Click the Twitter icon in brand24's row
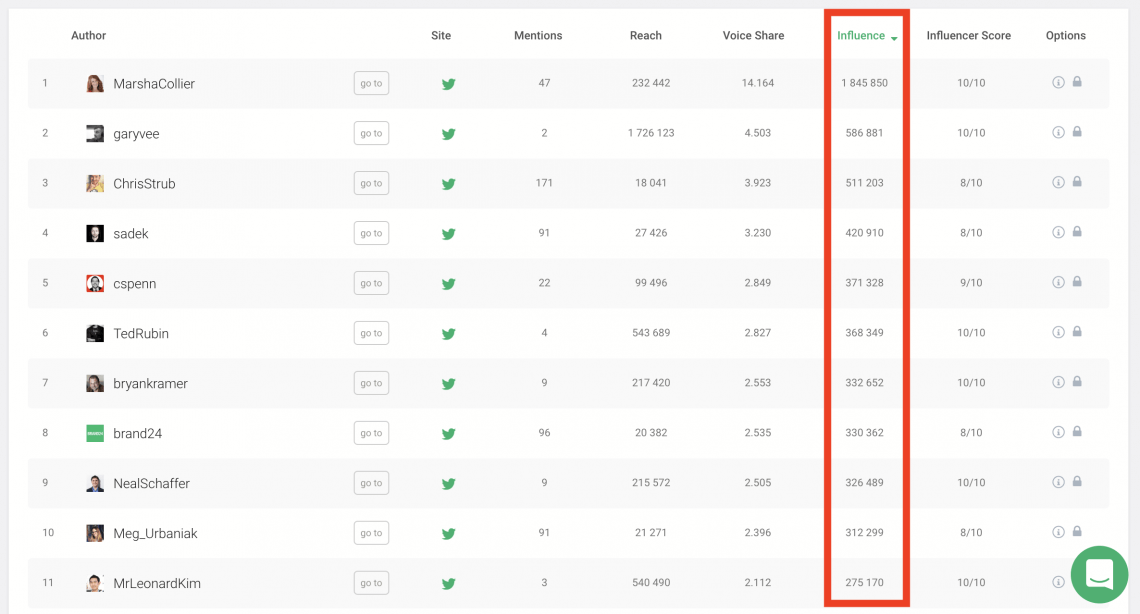Screen dimensions: 1140x614 (x=449, y=434)
